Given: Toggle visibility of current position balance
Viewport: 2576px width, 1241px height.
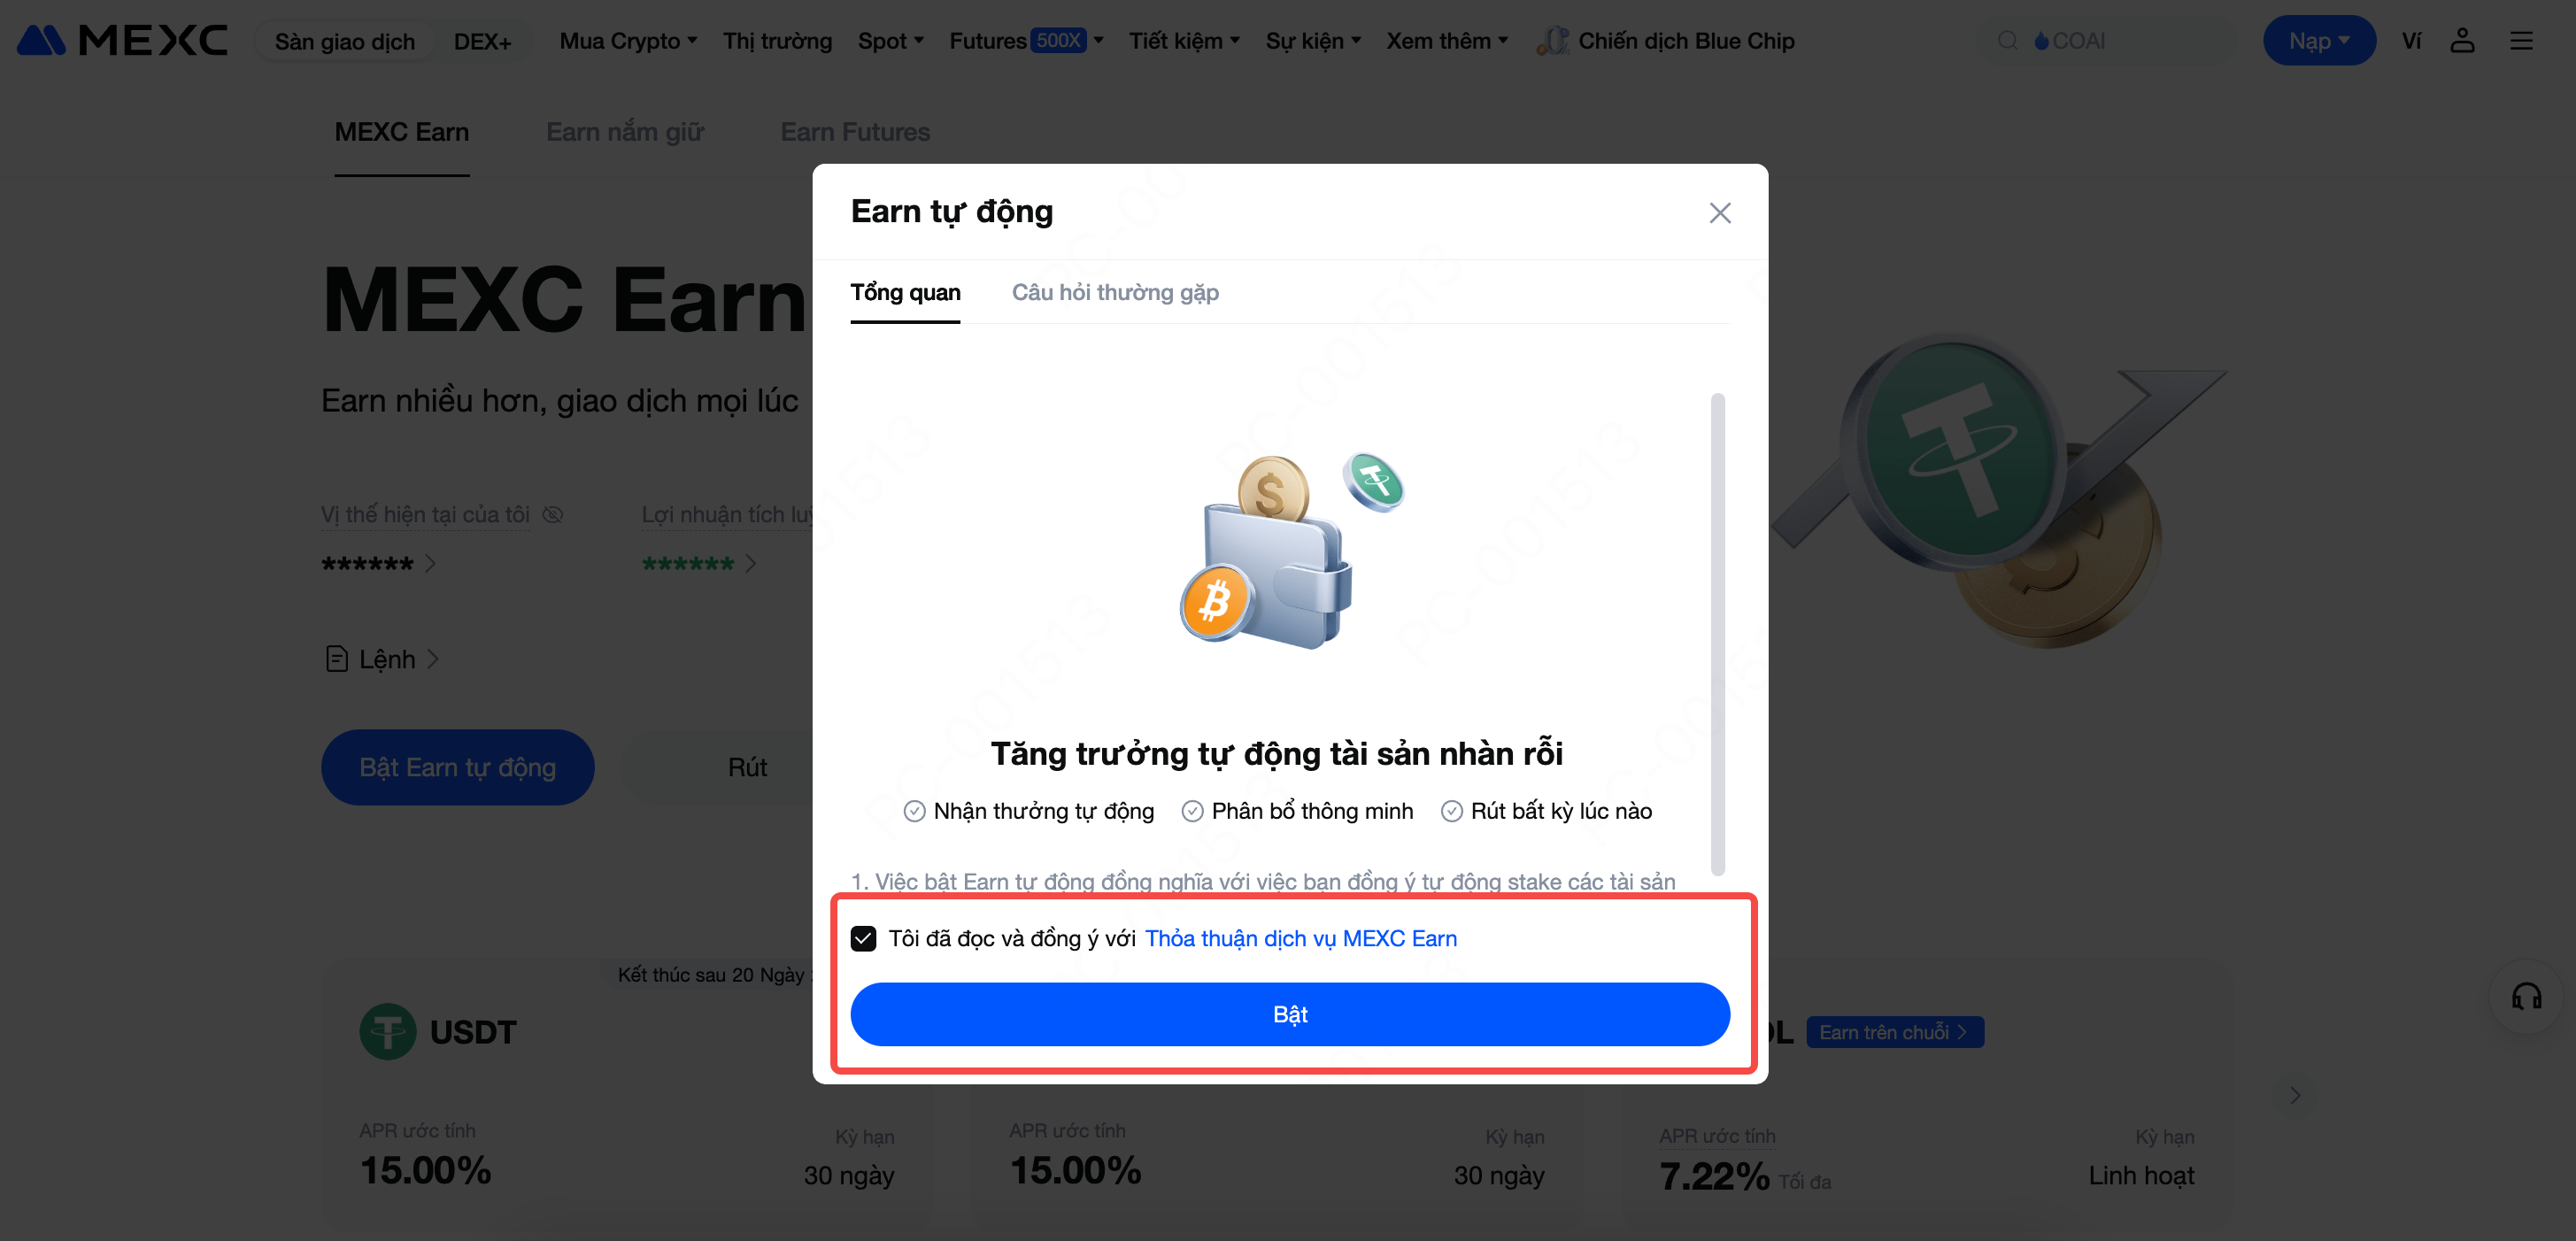Looking at the screenshot, I should click(552, 514).
